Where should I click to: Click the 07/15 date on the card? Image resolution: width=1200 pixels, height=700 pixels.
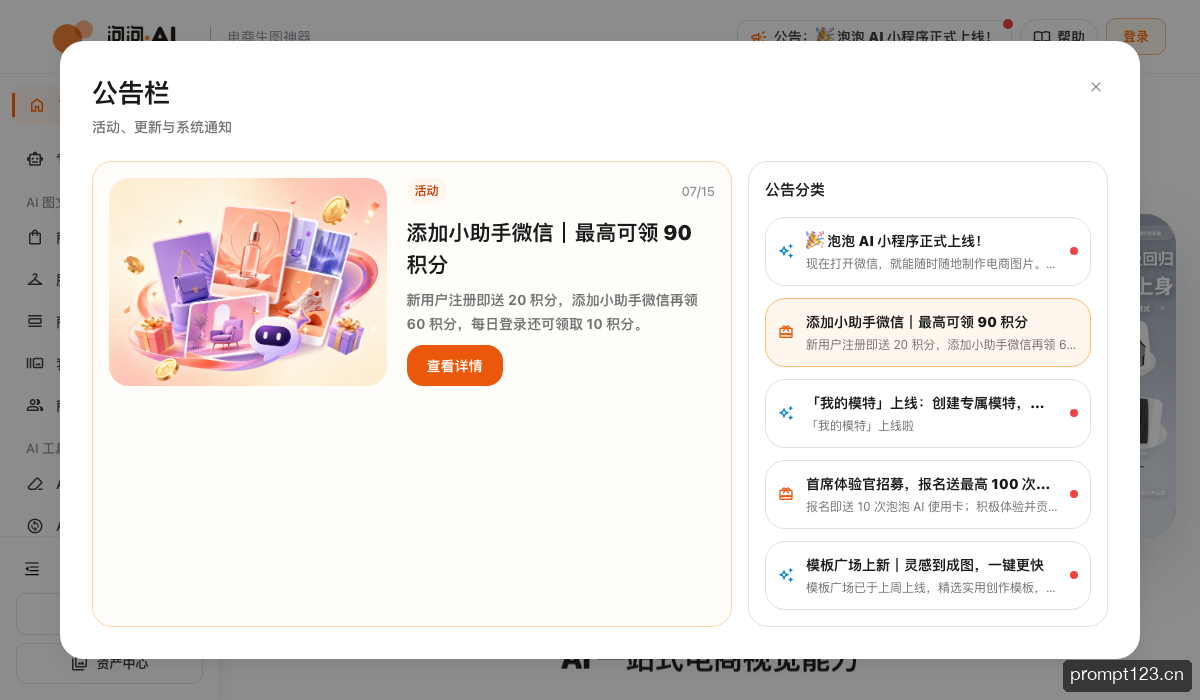(698, 191)
